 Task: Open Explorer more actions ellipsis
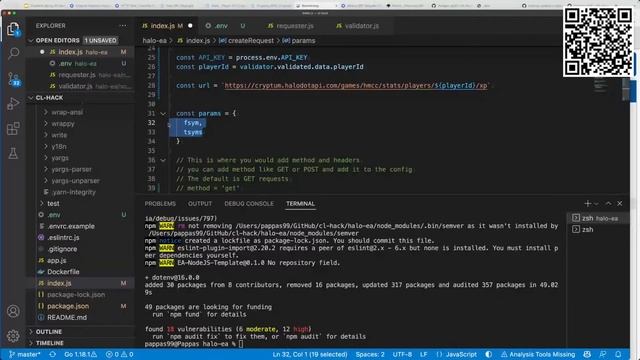coord(123,26)
